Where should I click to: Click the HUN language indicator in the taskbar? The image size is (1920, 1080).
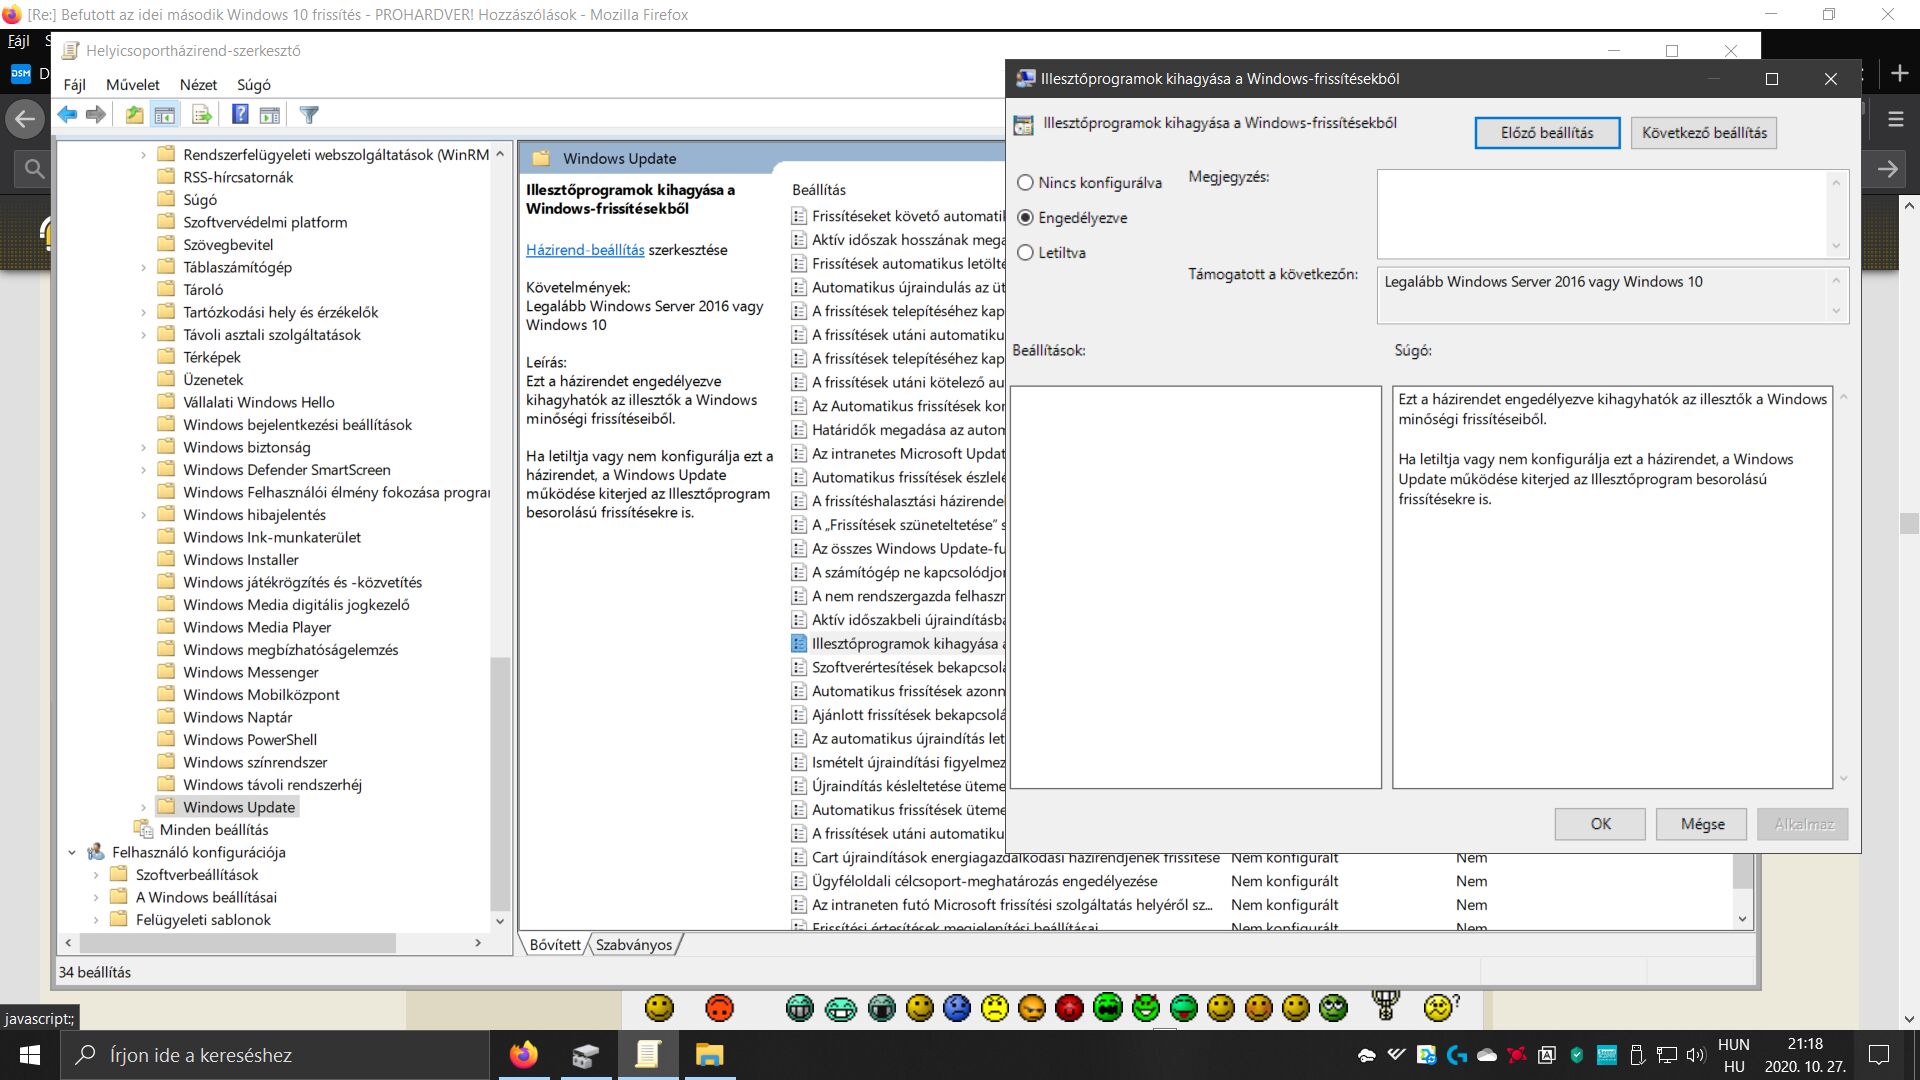[1733, 1044]
